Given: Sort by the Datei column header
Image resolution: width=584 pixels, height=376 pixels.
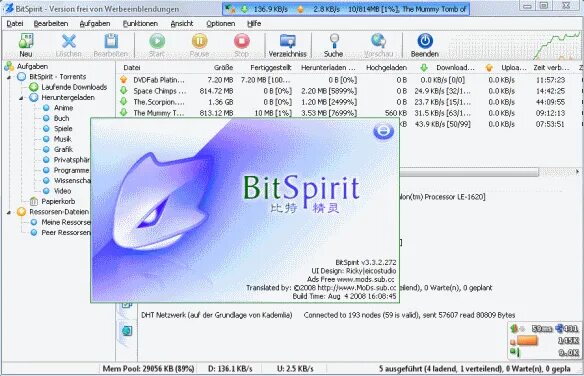Looking at the screenshot, I should [132, 68].
